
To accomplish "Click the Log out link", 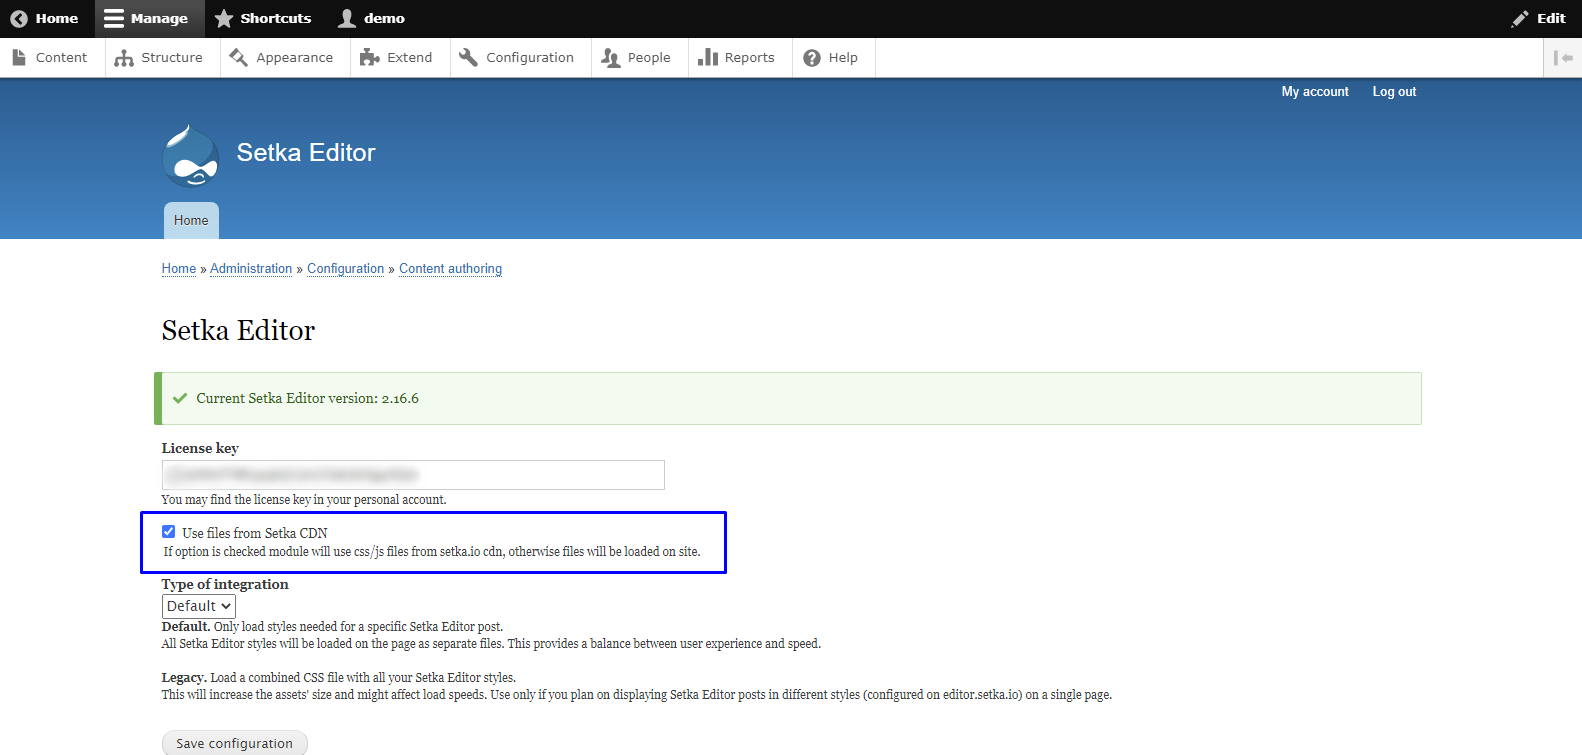I will tap(1394, 92).
